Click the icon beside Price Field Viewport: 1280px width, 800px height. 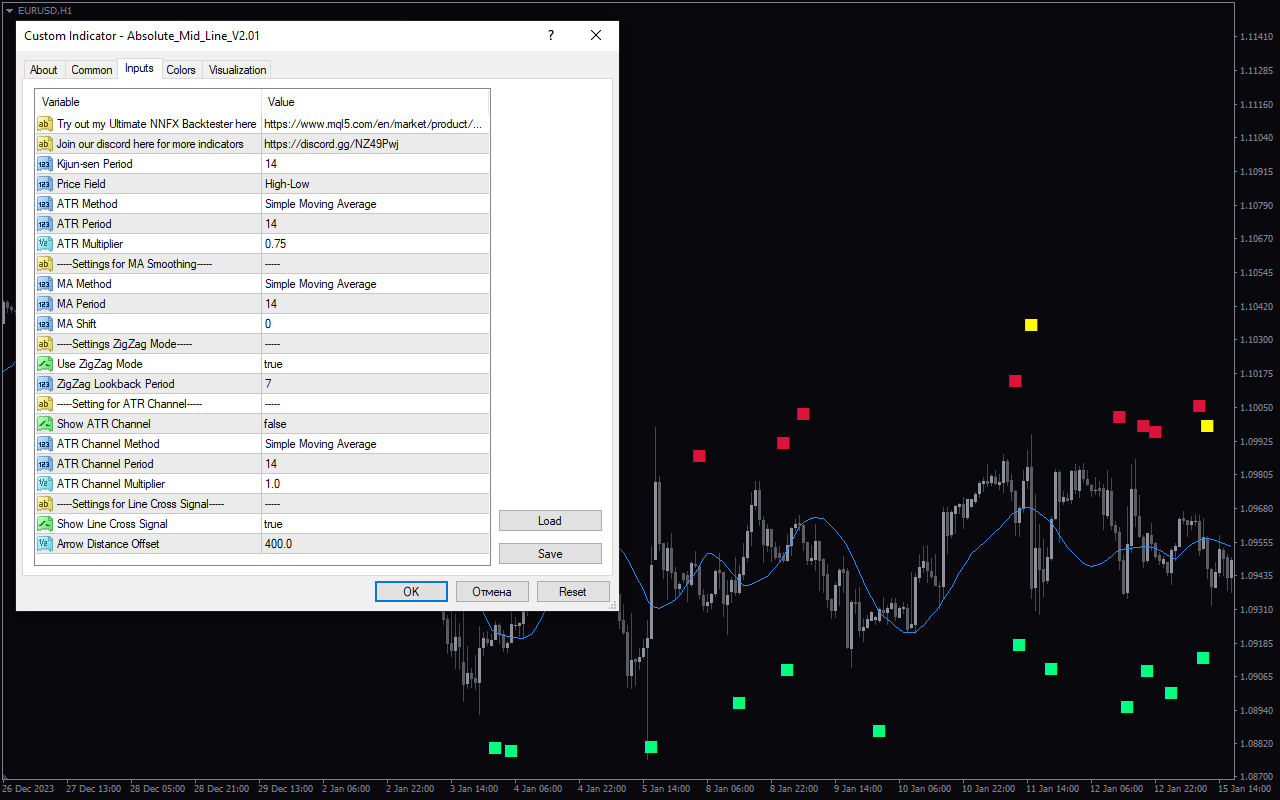coord(45,184)
